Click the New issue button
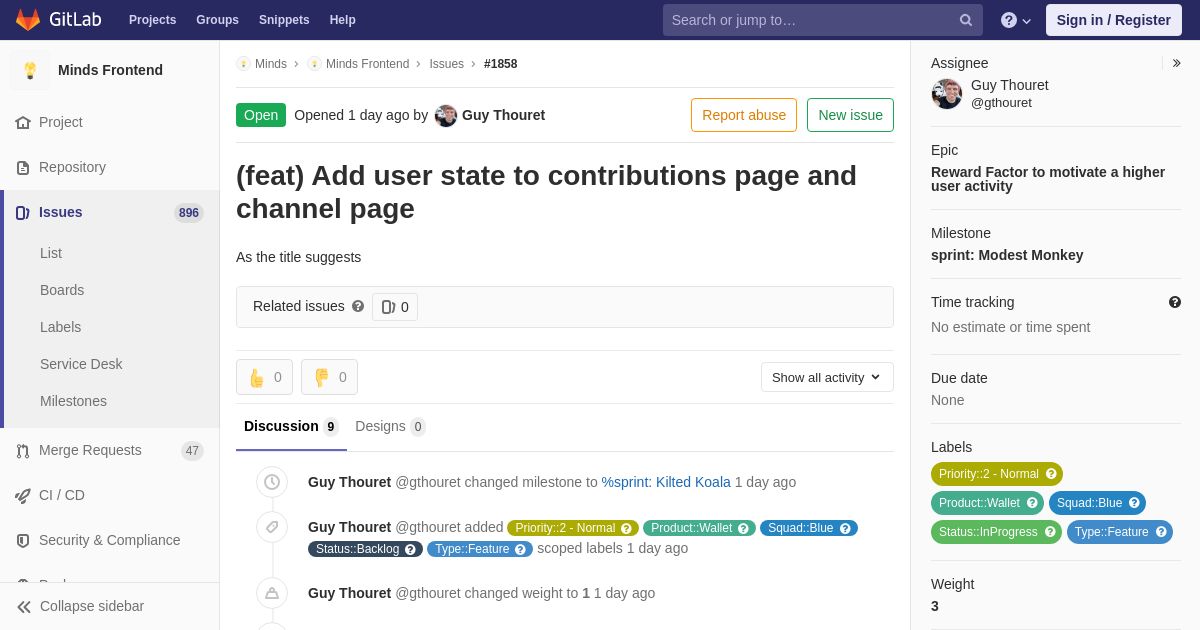The width and height of the screenshot is (1200, 630). (x=850, y=115)
